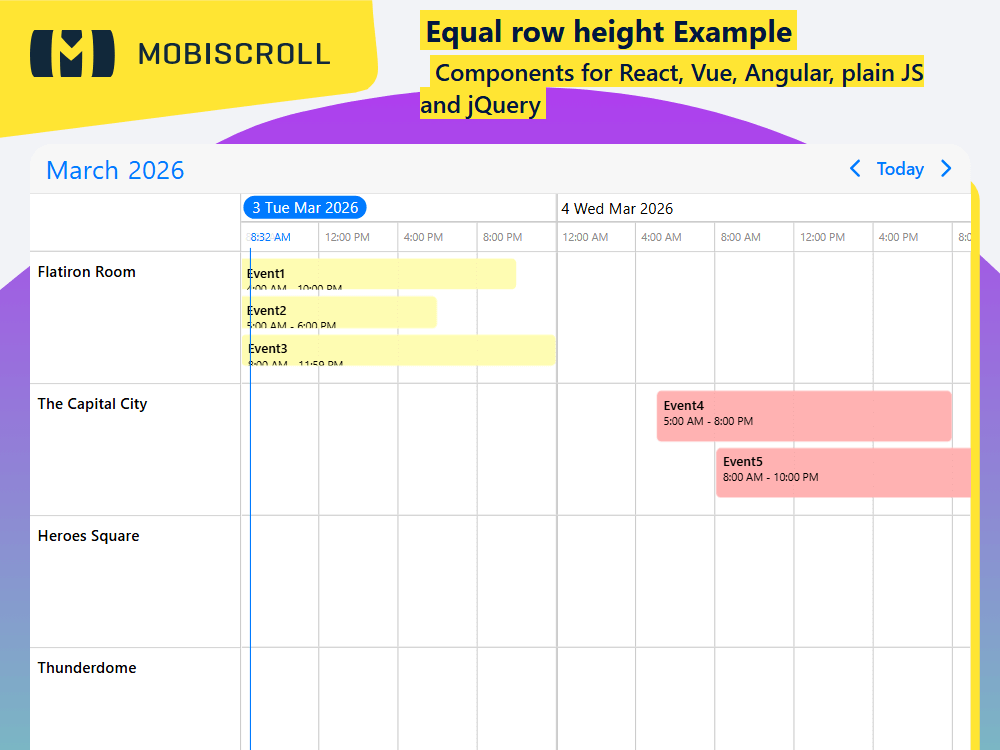Select Event5 ending at 10:00 PM
Viewport: 1000px width, 750px height.
[845, 470]
